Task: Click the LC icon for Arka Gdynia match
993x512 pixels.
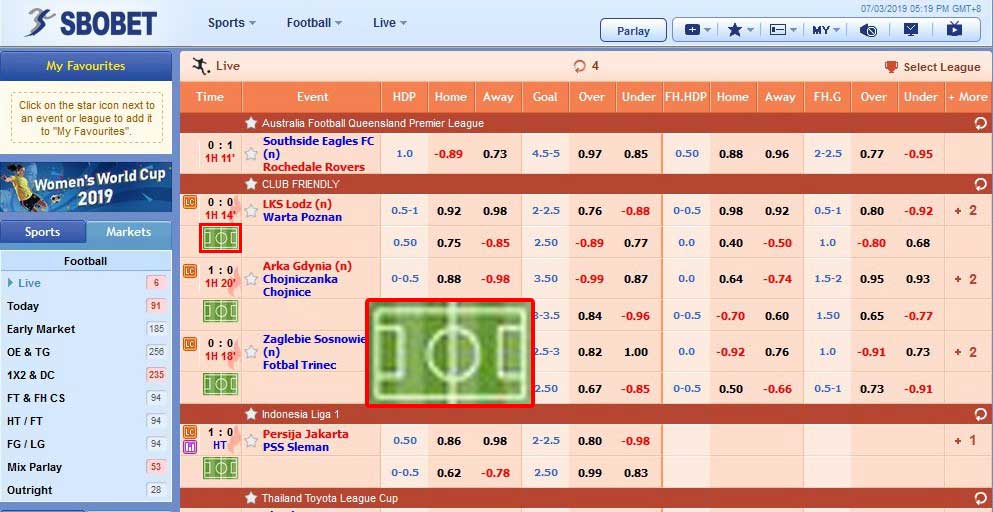Action: 189,271
